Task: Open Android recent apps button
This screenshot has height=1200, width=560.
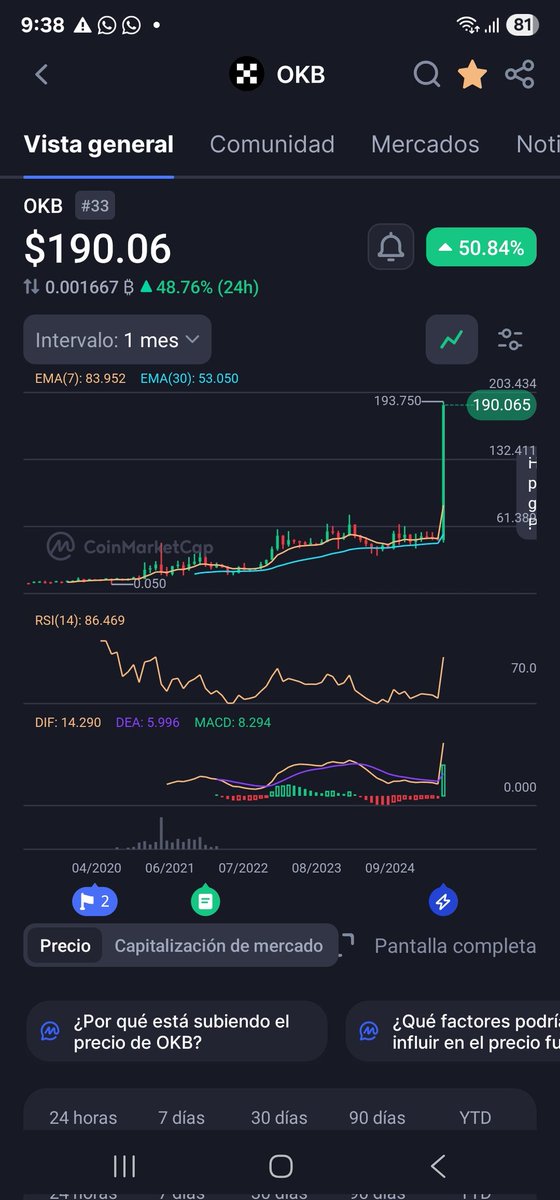Action: click(x=124, y=1166)
